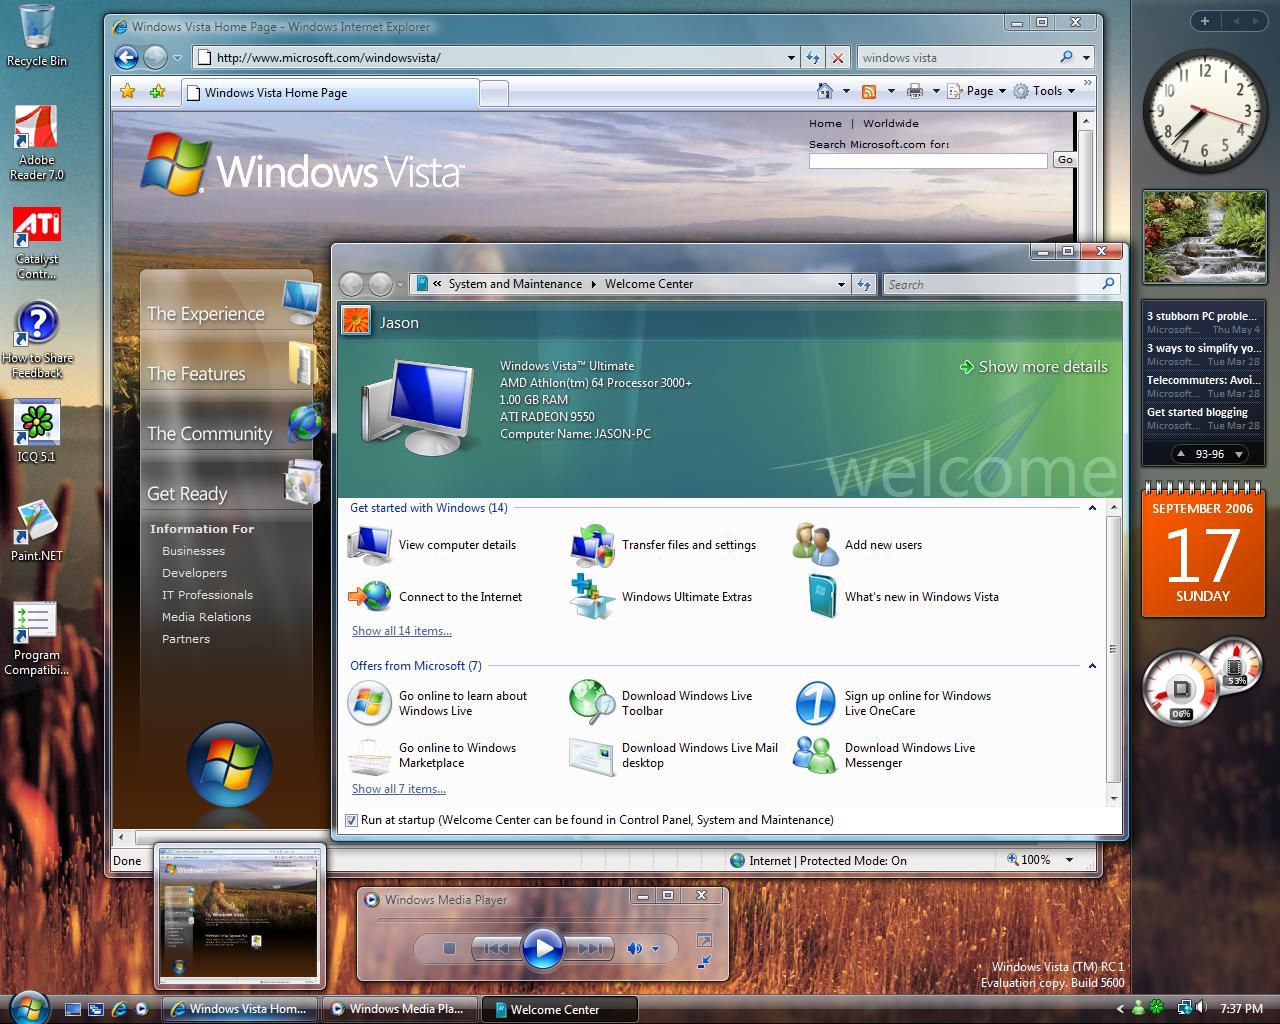Open the ICQ 5.1 desktop shortcut
The height and width of the screenshot is (1024, 1280).
37,425
